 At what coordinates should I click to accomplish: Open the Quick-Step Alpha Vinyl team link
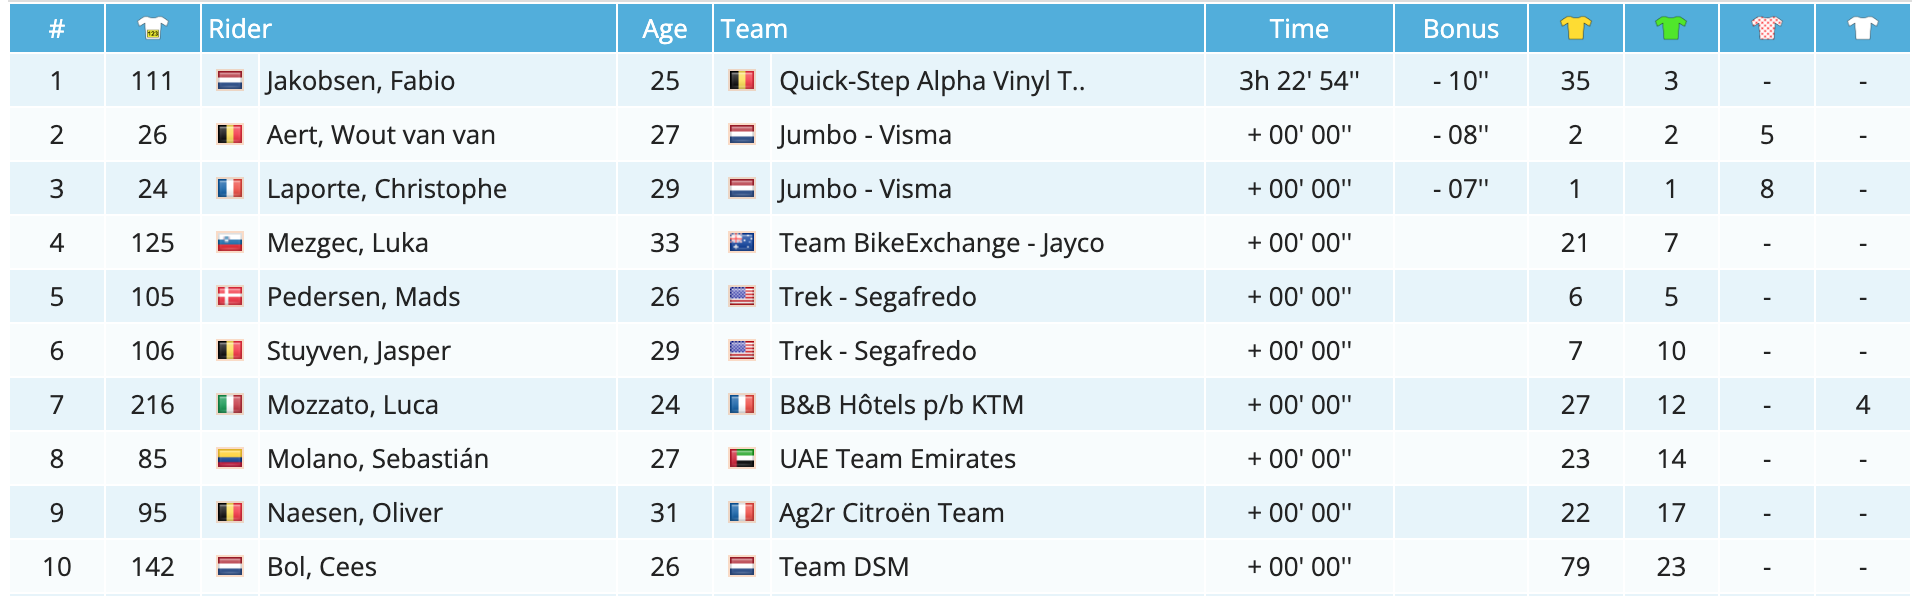(x=931, y=81)
